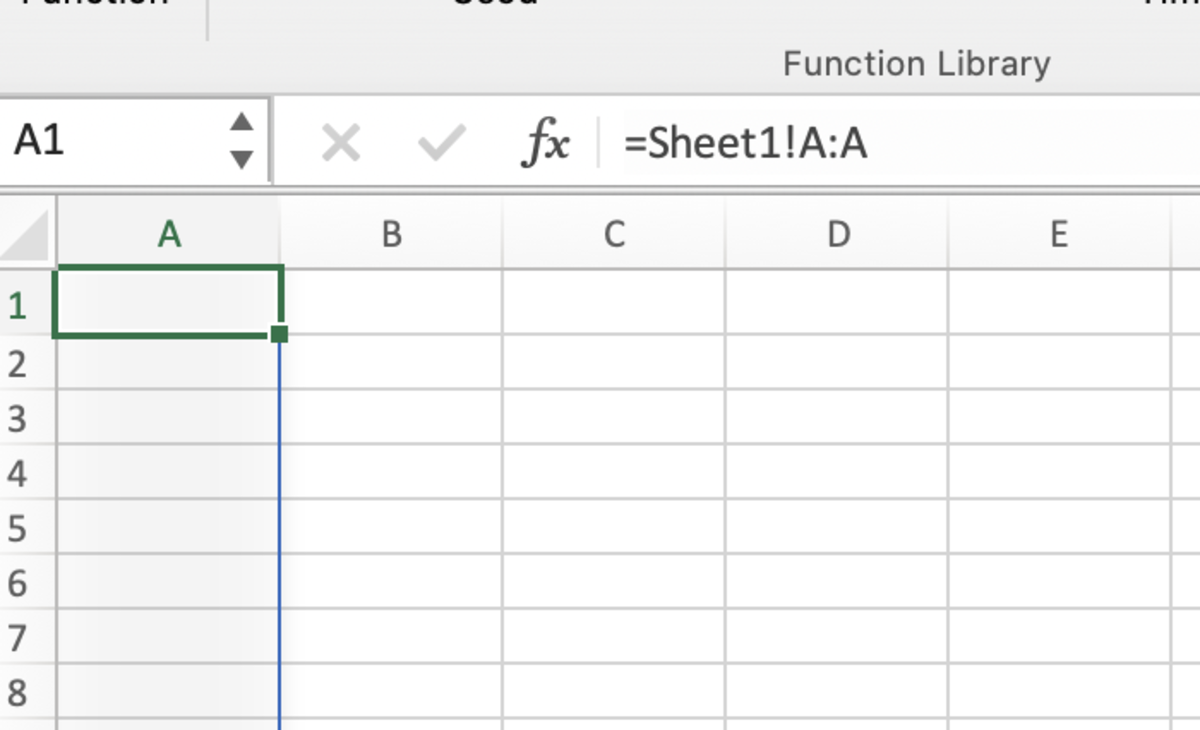Click the Enter checkmark icon in formula bar

pos(441,144)
